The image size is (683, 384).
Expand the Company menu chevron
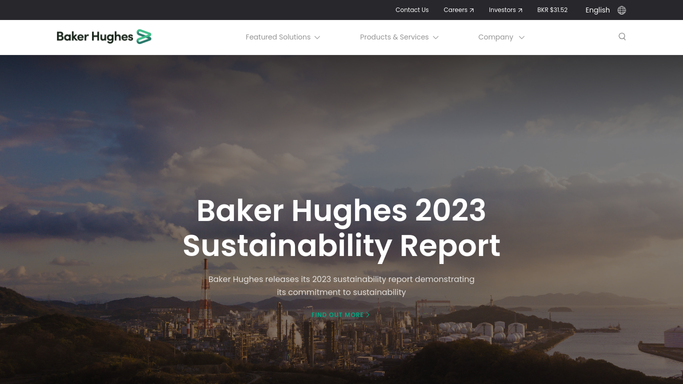tap(521, 37)
